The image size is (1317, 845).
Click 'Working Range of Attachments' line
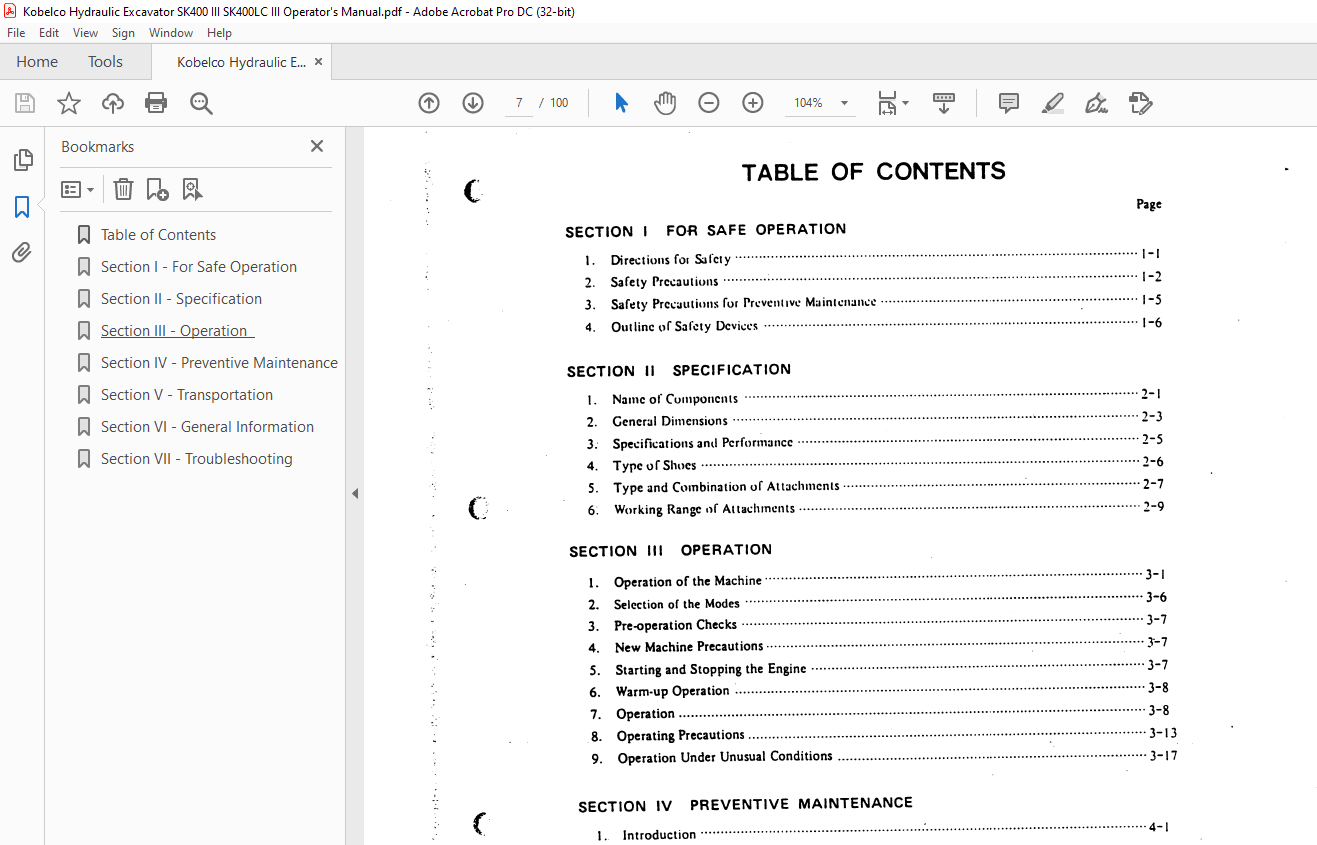705,509
